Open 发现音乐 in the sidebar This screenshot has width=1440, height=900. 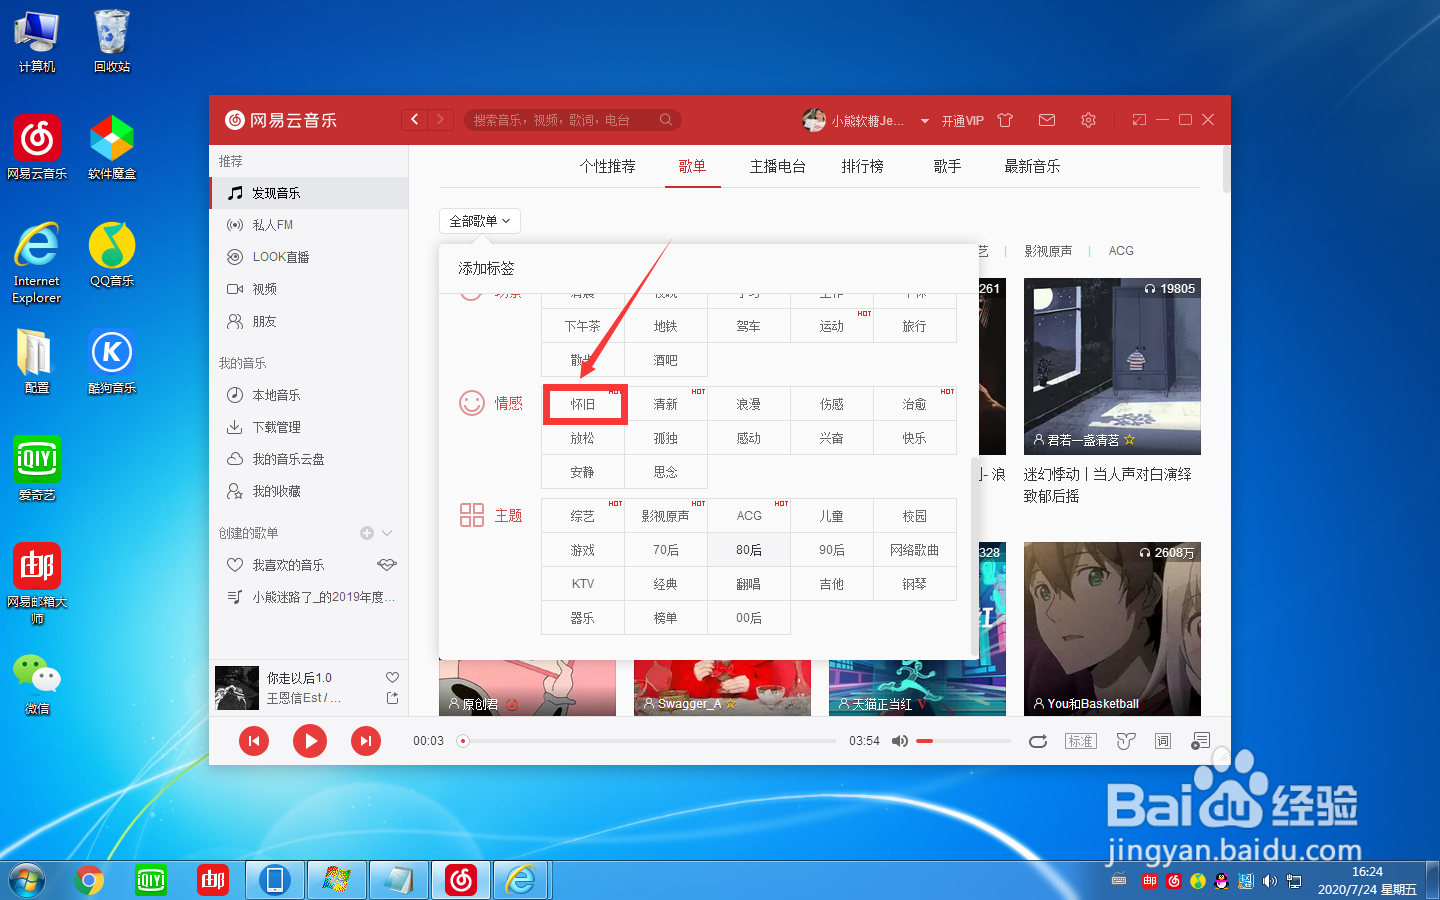[309, 193]
